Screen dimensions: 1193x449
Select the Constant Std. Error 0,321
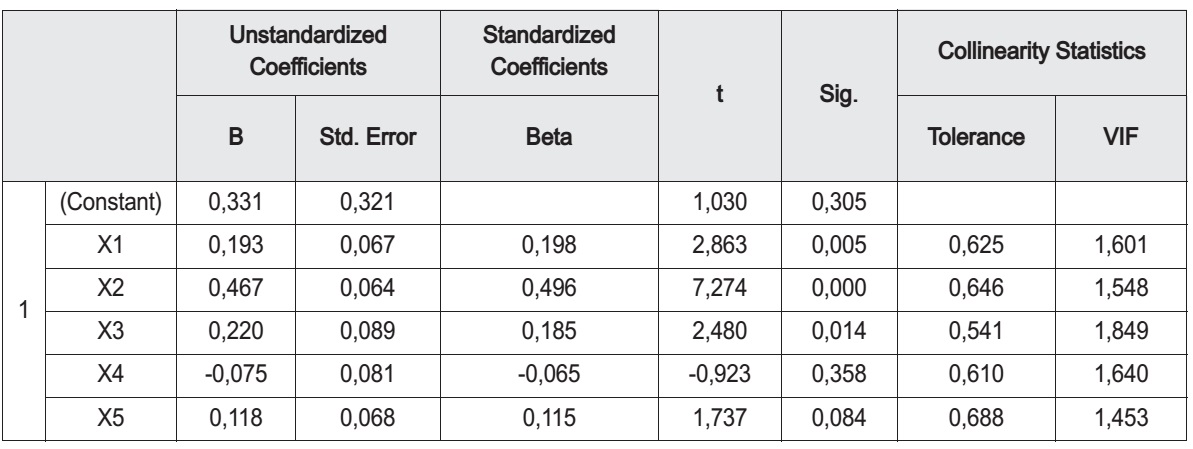point(367,202)
